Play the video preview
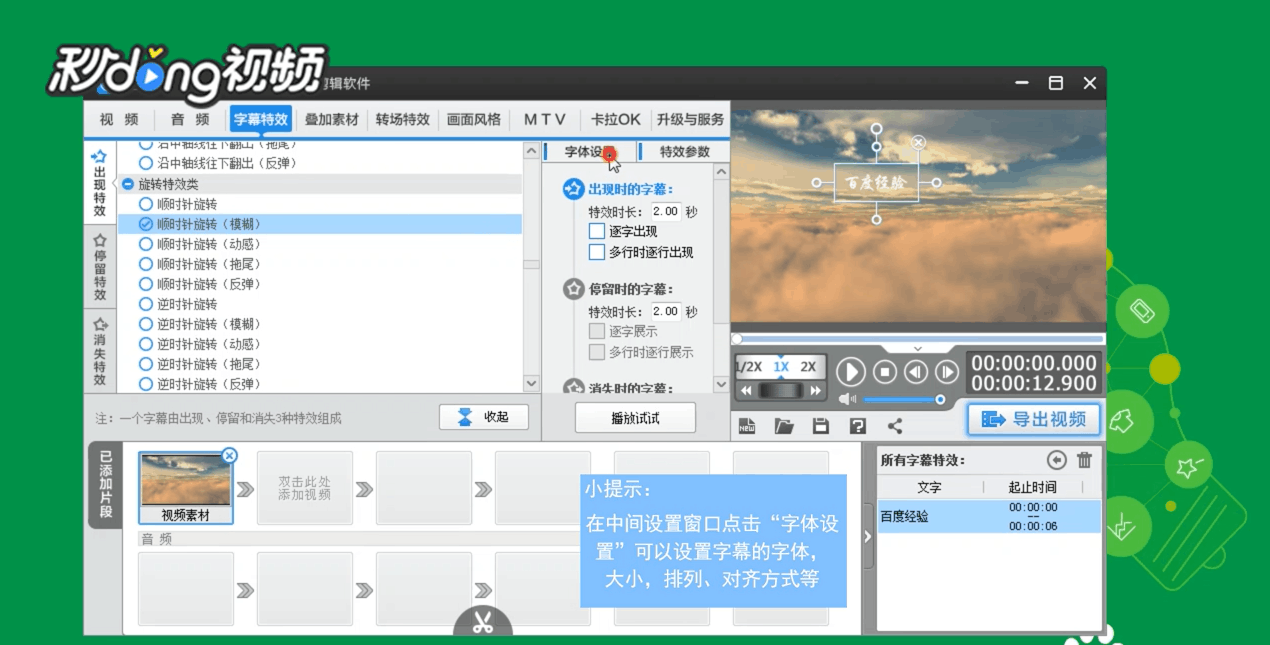 pyautogui.click(x=850, y=372)
